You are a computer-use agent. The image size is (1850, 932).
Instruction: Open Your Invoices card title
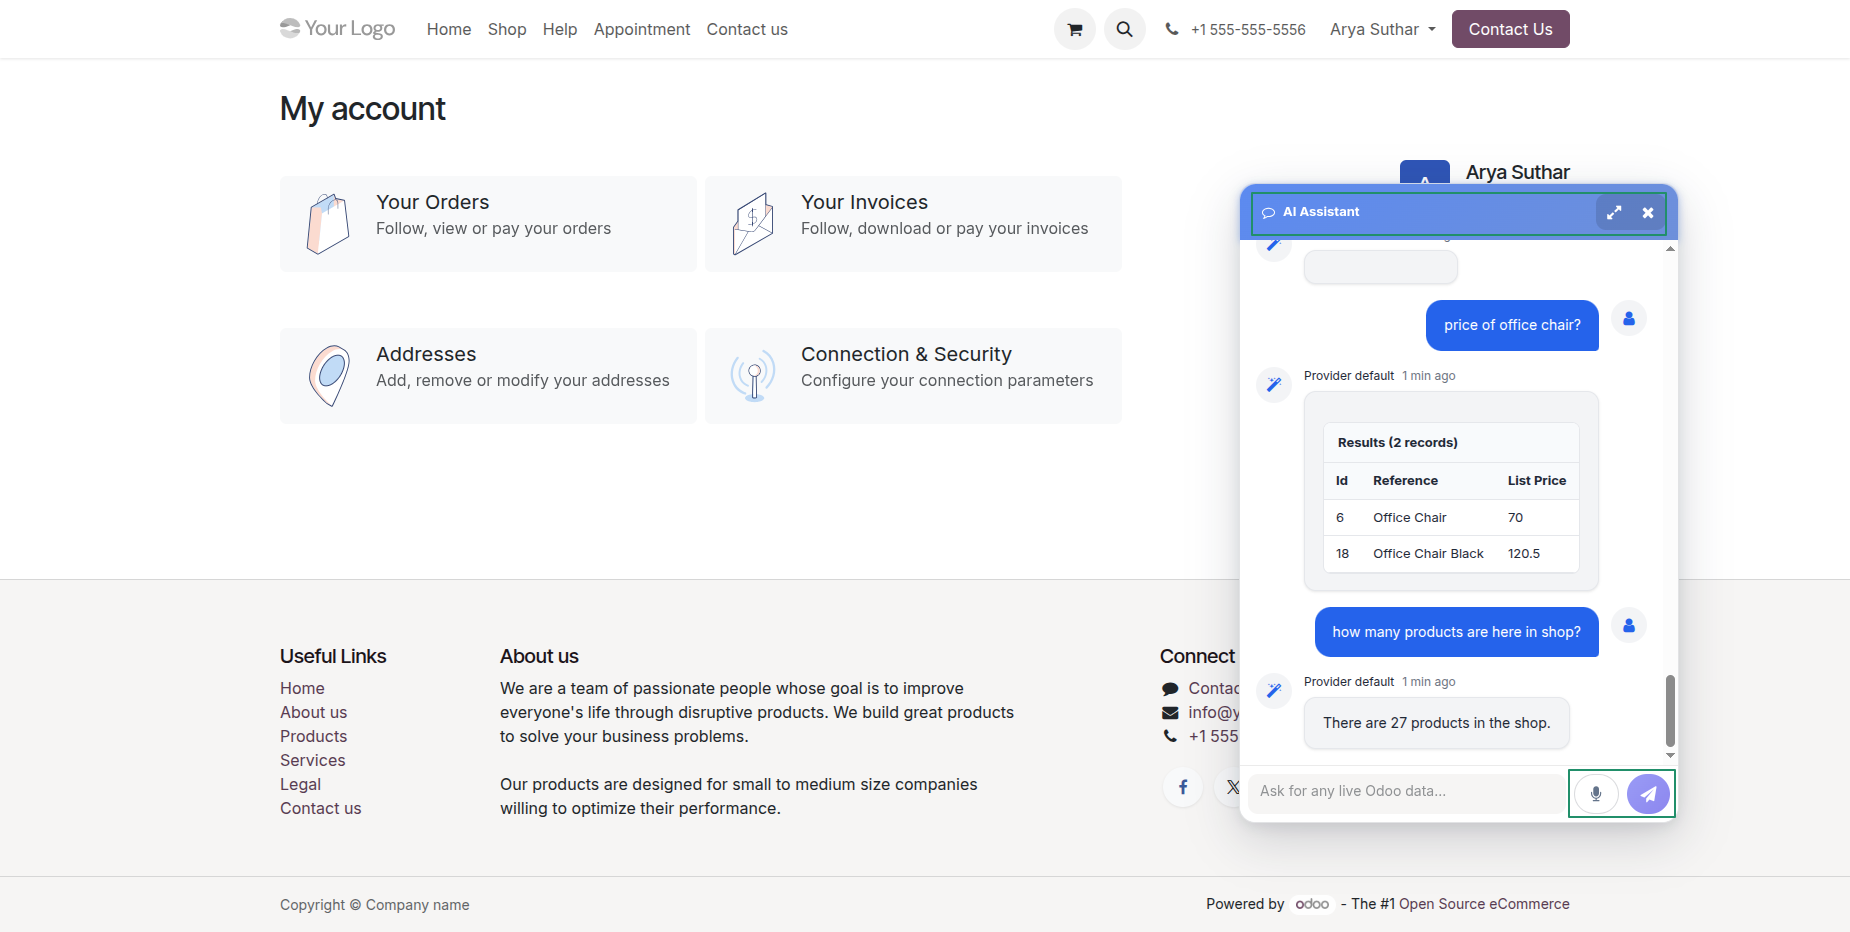coord(864,202)
